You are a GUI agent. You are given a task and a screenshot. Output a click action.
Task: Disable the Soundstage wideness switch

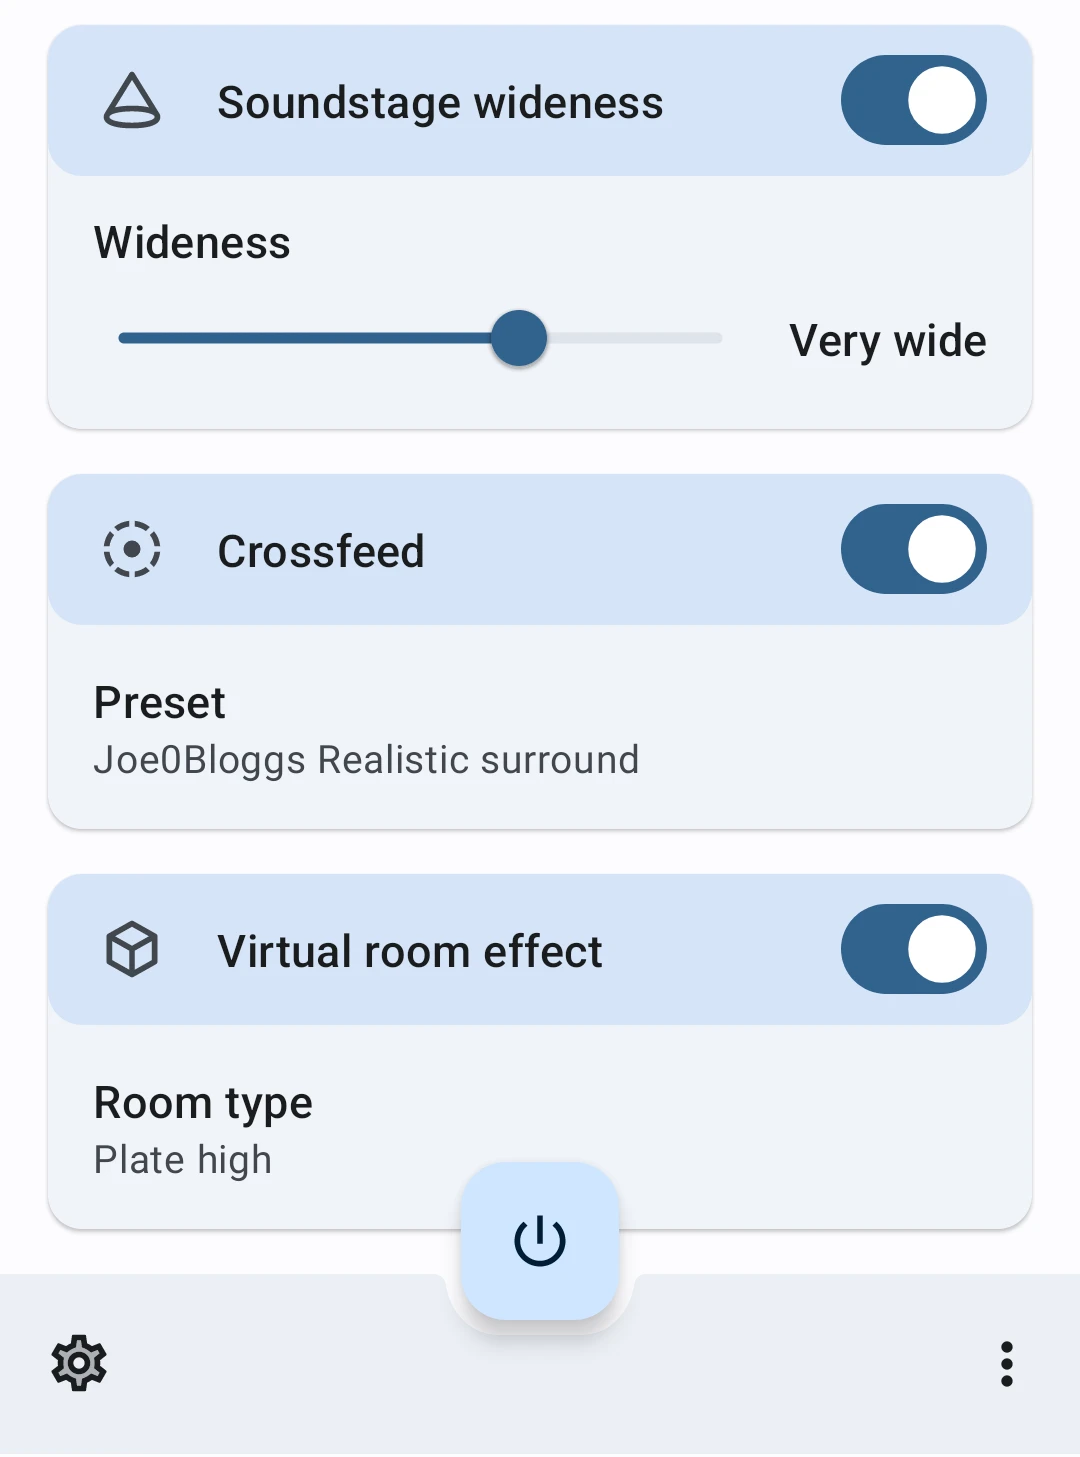tap(913, 100)
